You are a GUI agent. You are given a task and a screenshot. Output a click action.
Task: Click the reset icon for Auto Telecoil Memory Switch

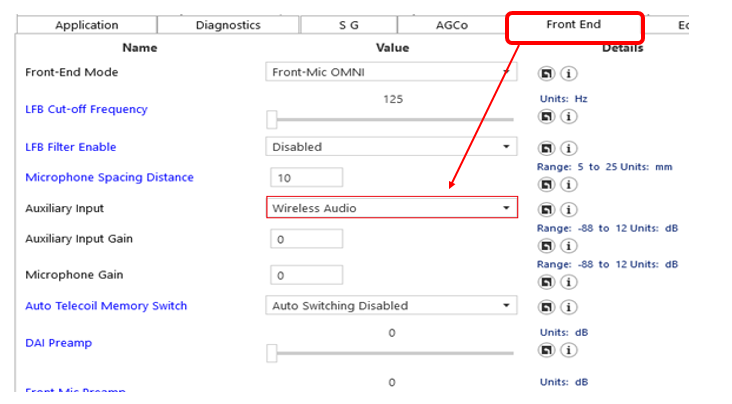point(547,306)
